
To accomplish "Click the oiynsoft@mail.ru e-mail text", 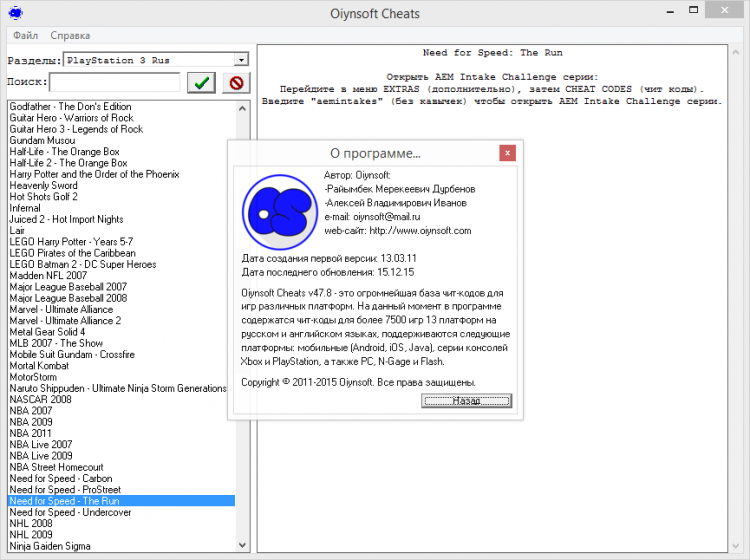I will 386,217.
